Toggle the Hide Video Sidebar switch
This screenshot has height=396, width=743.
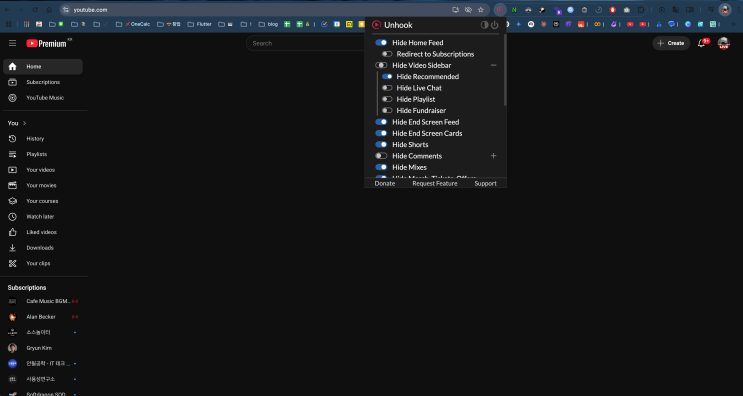click(x=381, y=65)
